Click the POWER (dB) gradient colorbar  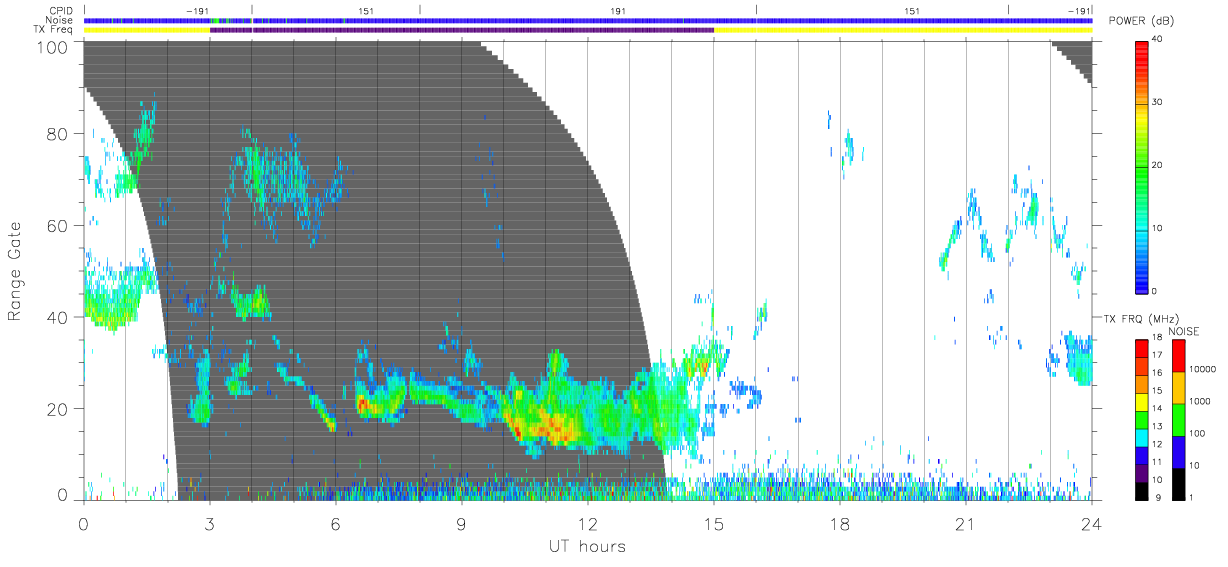pyautogui.click(x=1141, y=166)
